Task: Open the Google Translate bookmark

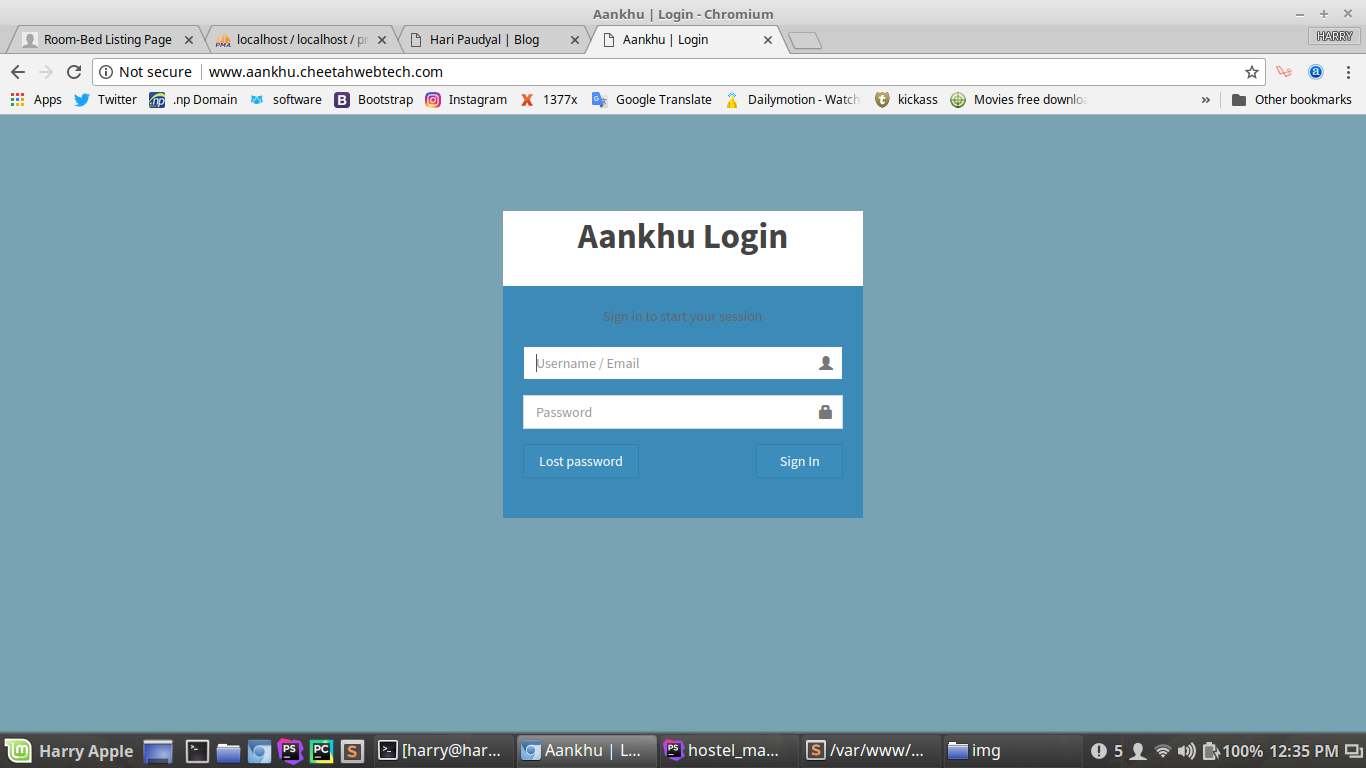Action: click(x=652, y=99)
